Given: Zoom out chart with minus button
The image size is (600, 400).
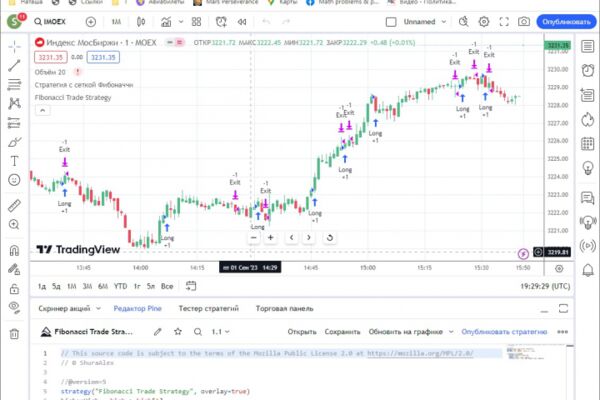Looking at the screenshot, I should click(x=254, y=238).
